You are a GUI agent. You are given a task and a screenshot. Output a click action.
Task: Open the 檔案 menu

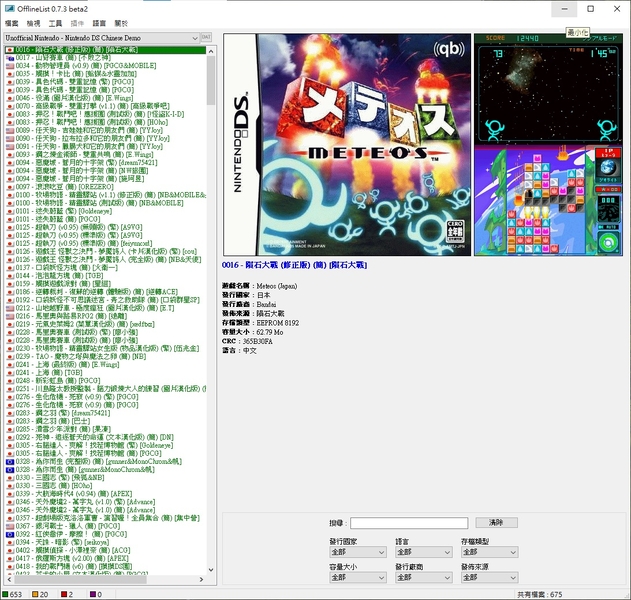click(12, 23)
